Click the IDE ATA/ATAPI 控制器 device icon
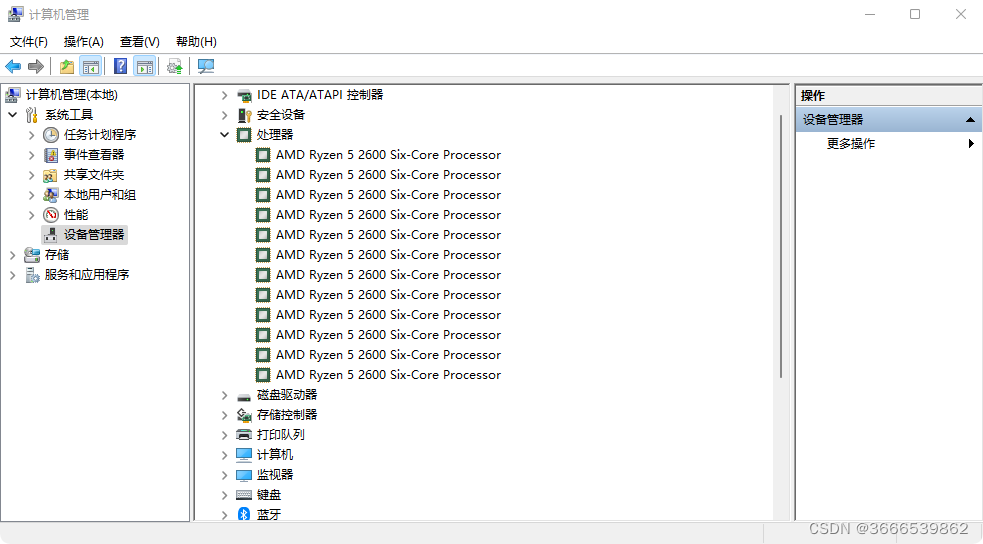983x544 pixels. 244,95
